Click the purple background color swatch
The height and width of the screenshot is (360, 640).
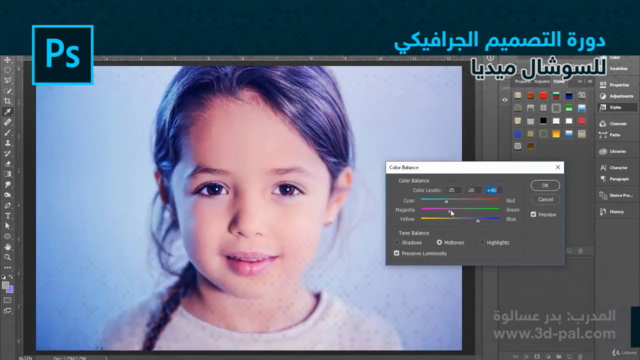pos(11,290)
